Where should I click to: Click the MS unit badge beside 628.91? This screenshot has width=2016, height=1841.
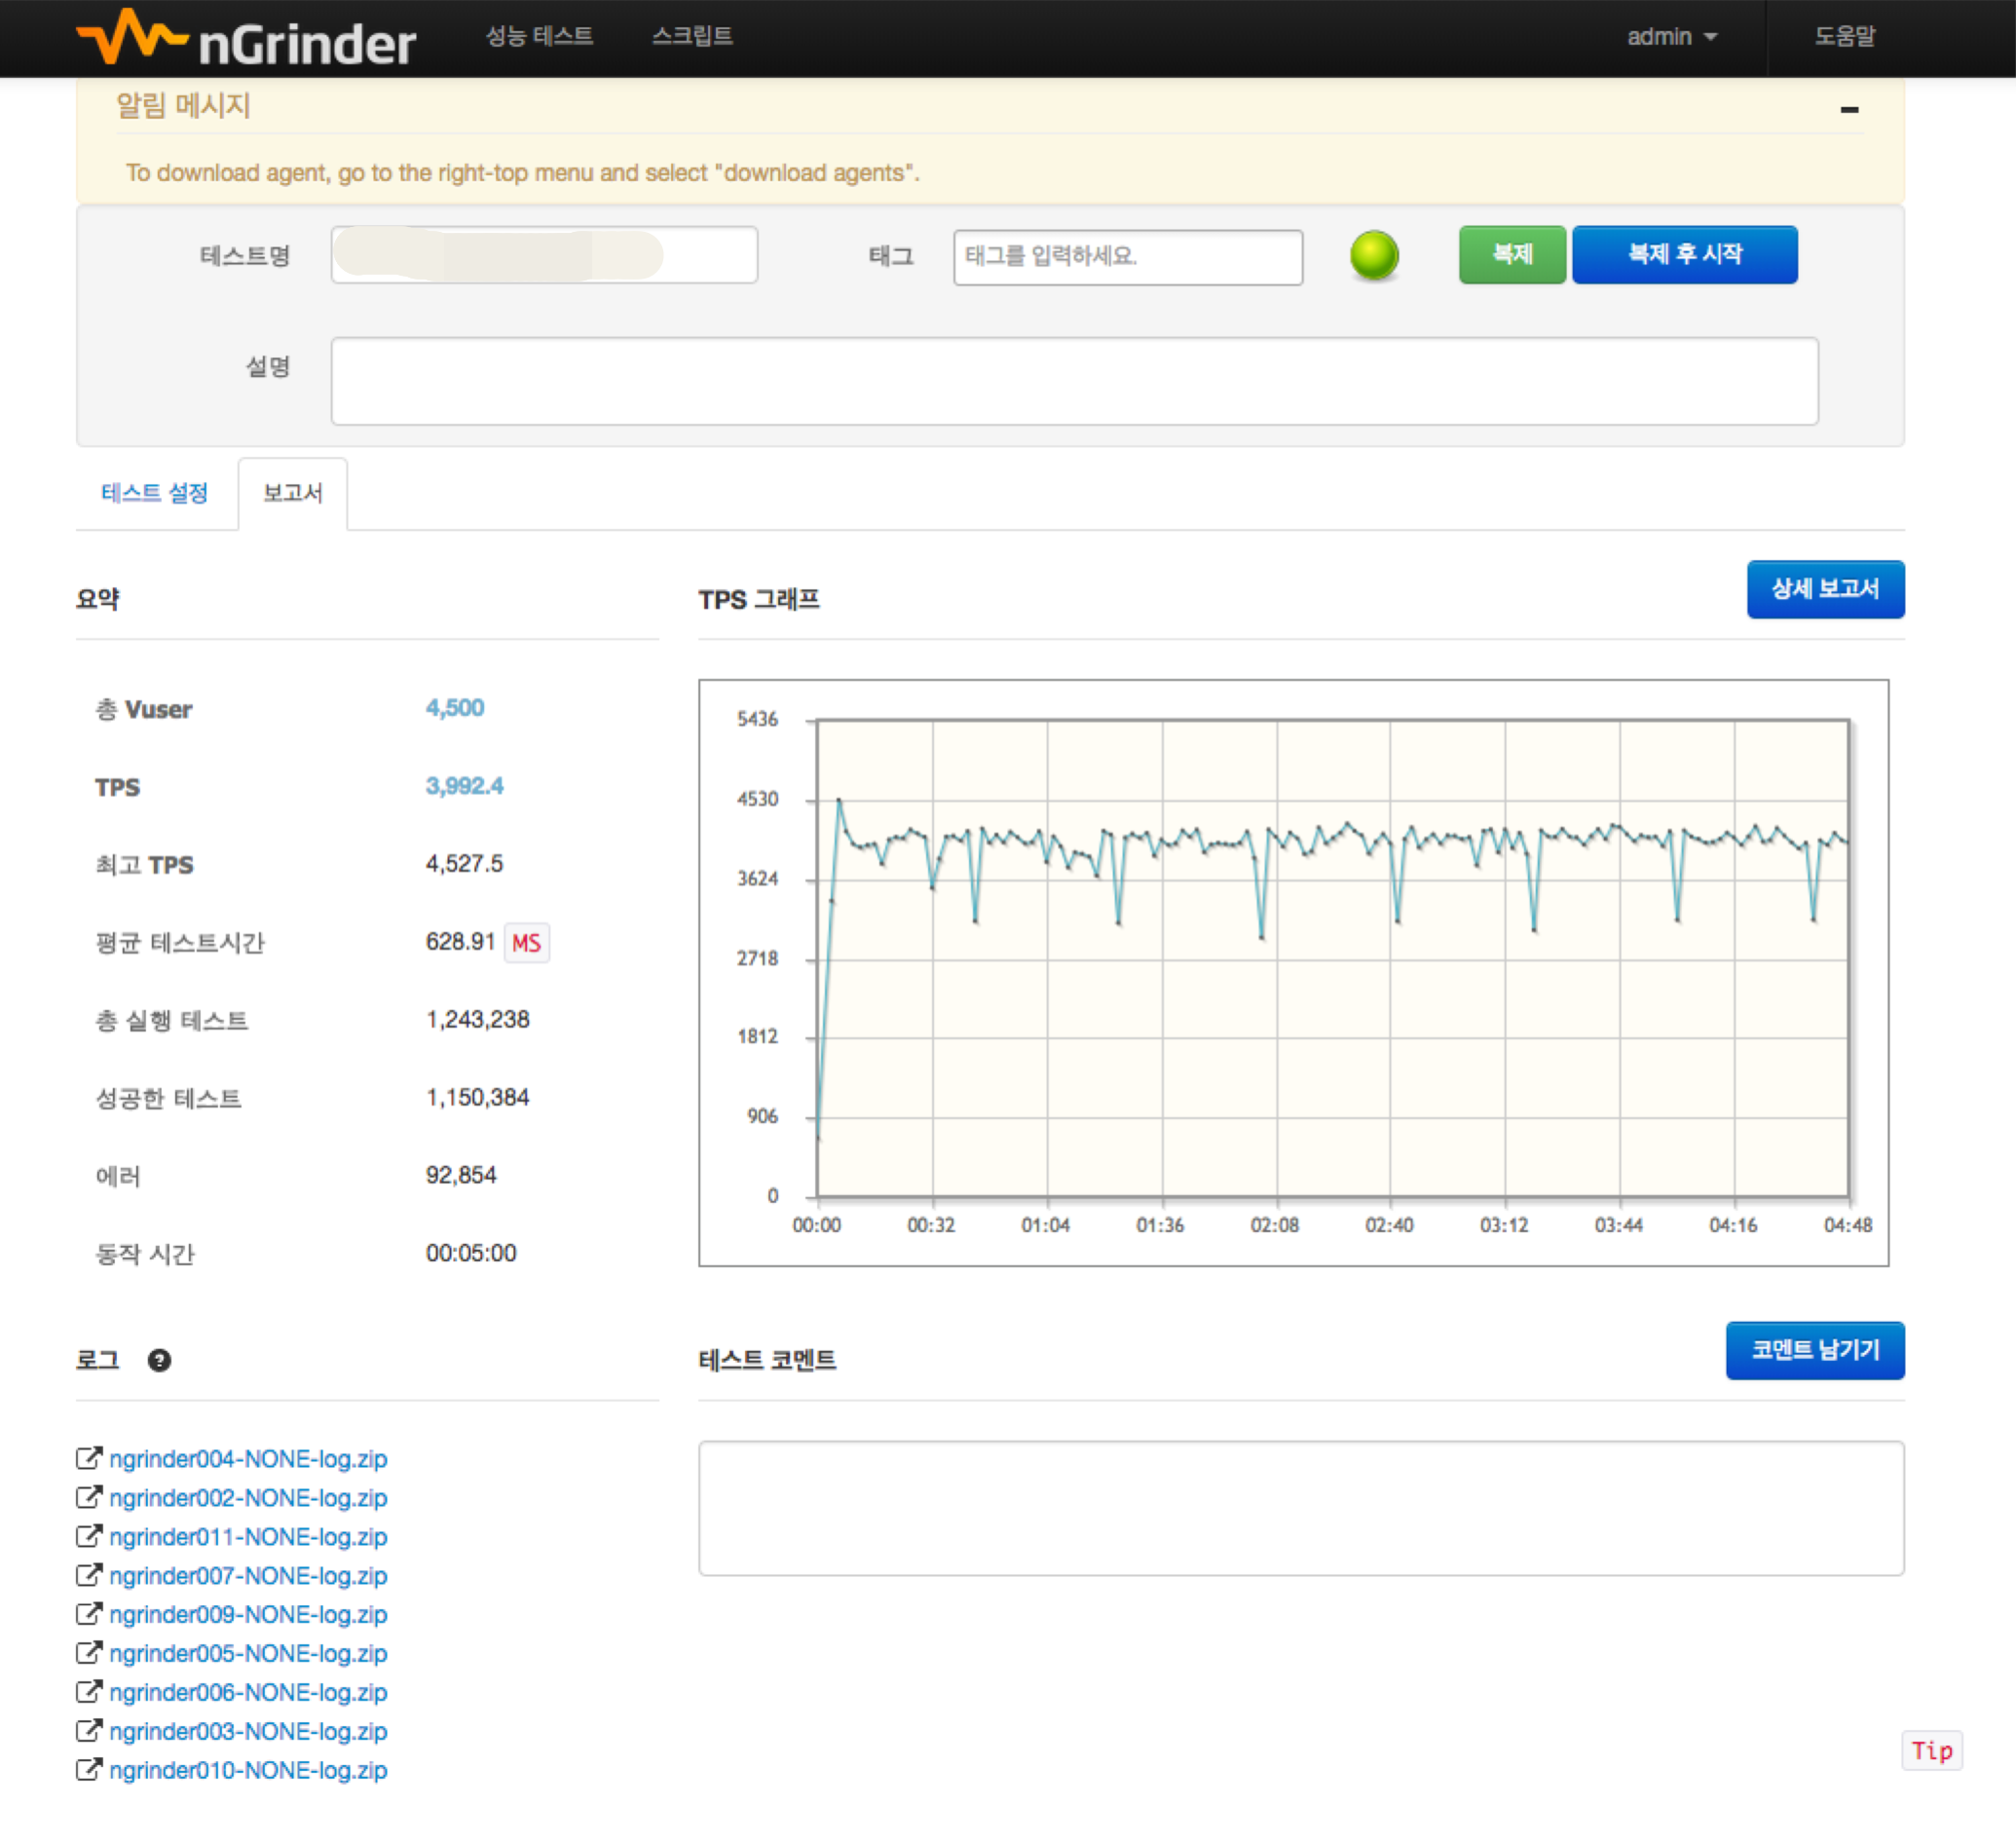527,942
